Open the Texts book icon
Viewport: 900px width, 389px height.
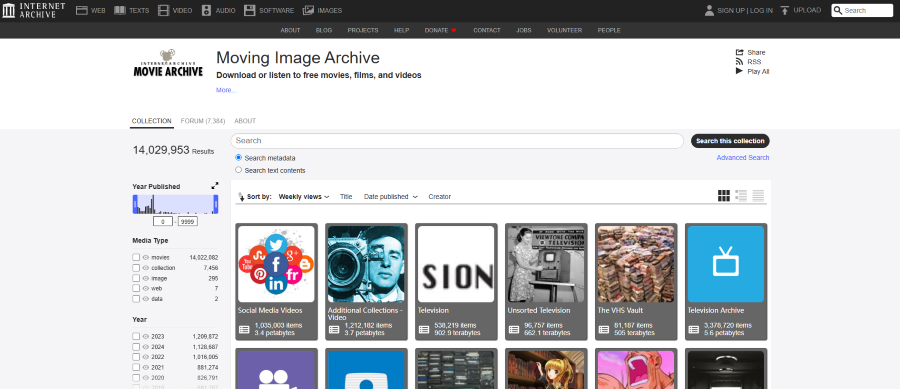pyautogui.click(x=119, y=10)
